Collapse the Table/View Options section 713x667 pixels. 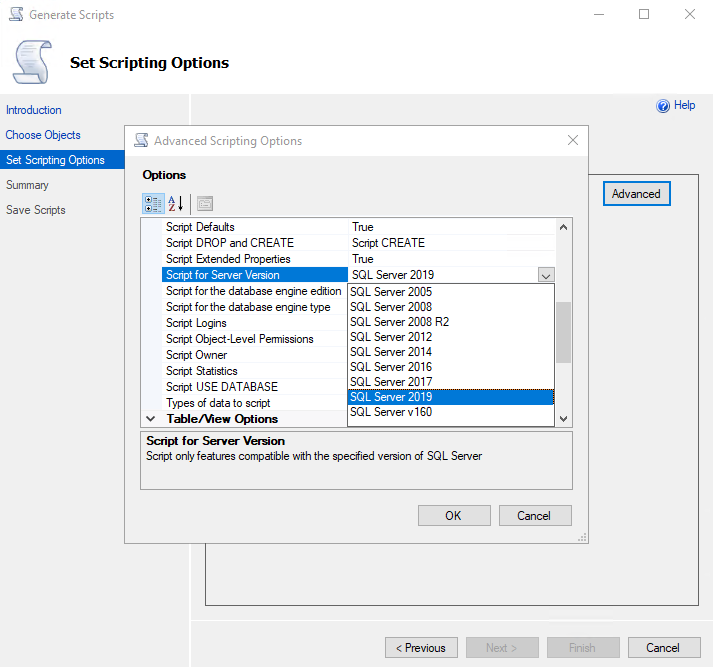coord(151,419)
